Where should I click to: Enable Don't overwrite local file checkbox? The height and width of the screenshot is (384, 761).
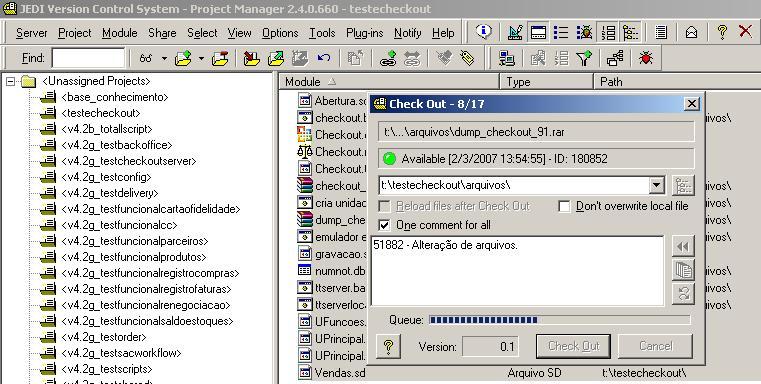[564, 207]
